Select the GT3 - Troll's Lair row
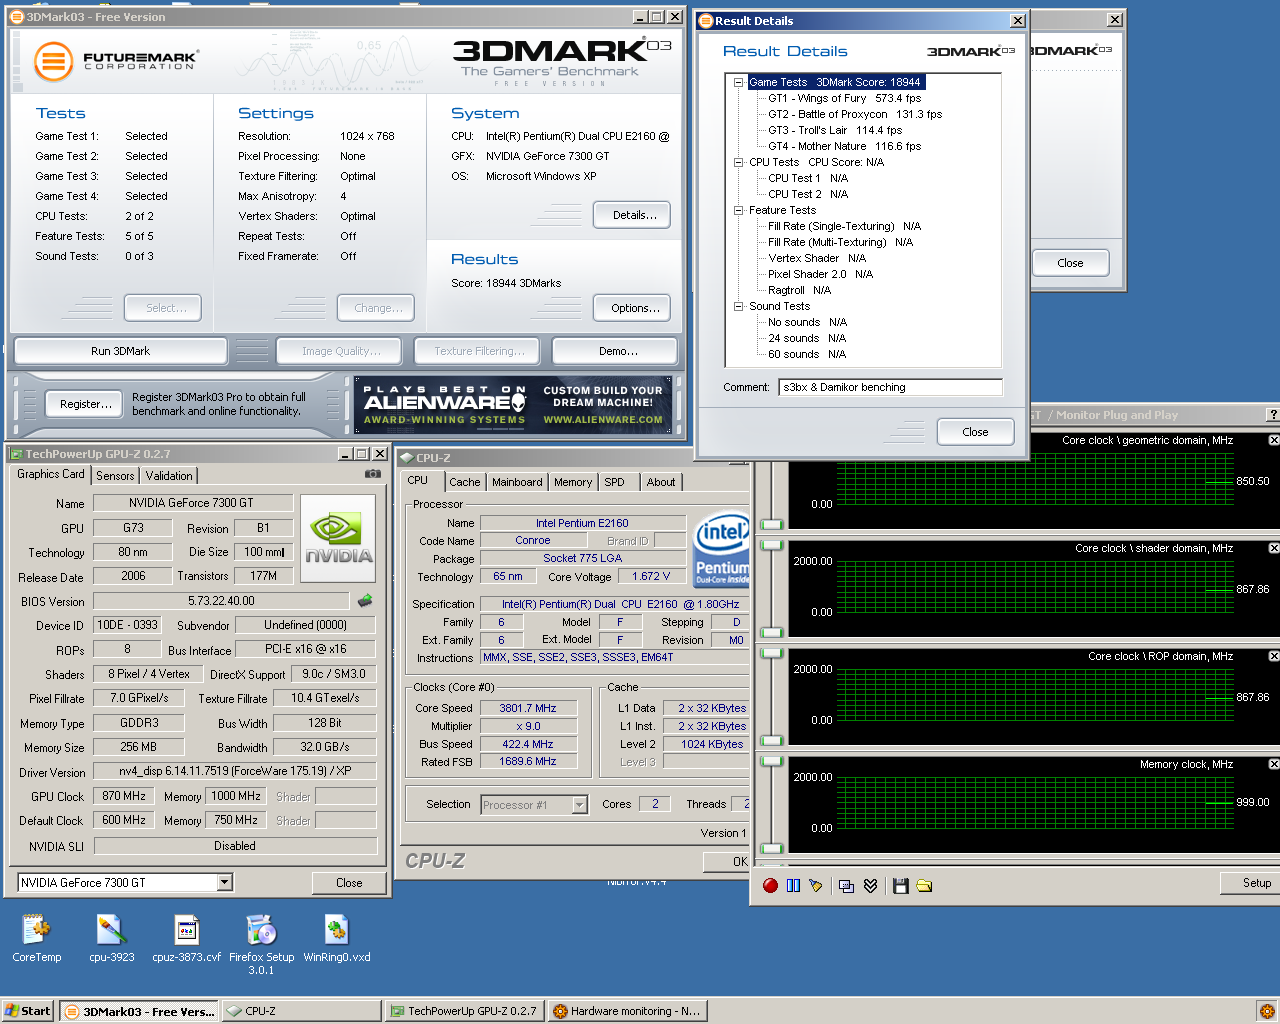The image size is (1280, 1024). 835,130
